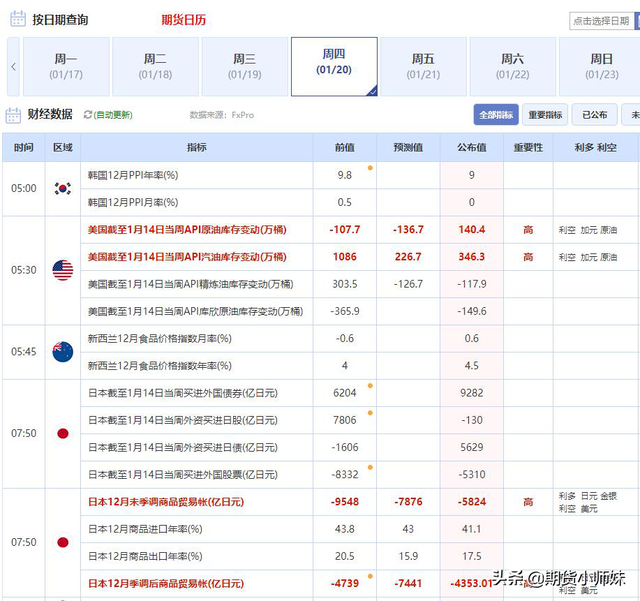Click orange dot beside 7806 previous value
Image resolution: width=640 pixels, height=601 pixels.
point(370,413)
